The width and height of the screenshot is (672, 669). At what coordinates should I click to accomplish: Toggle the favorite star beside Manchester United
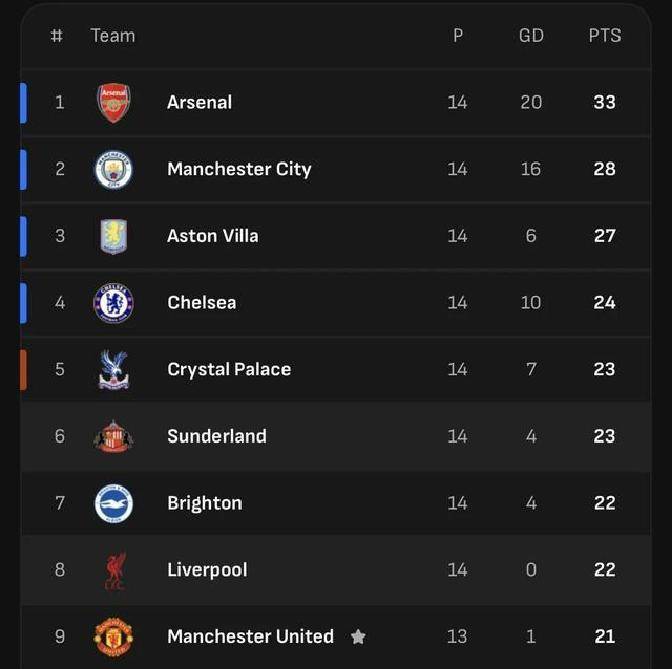(358, 637)
